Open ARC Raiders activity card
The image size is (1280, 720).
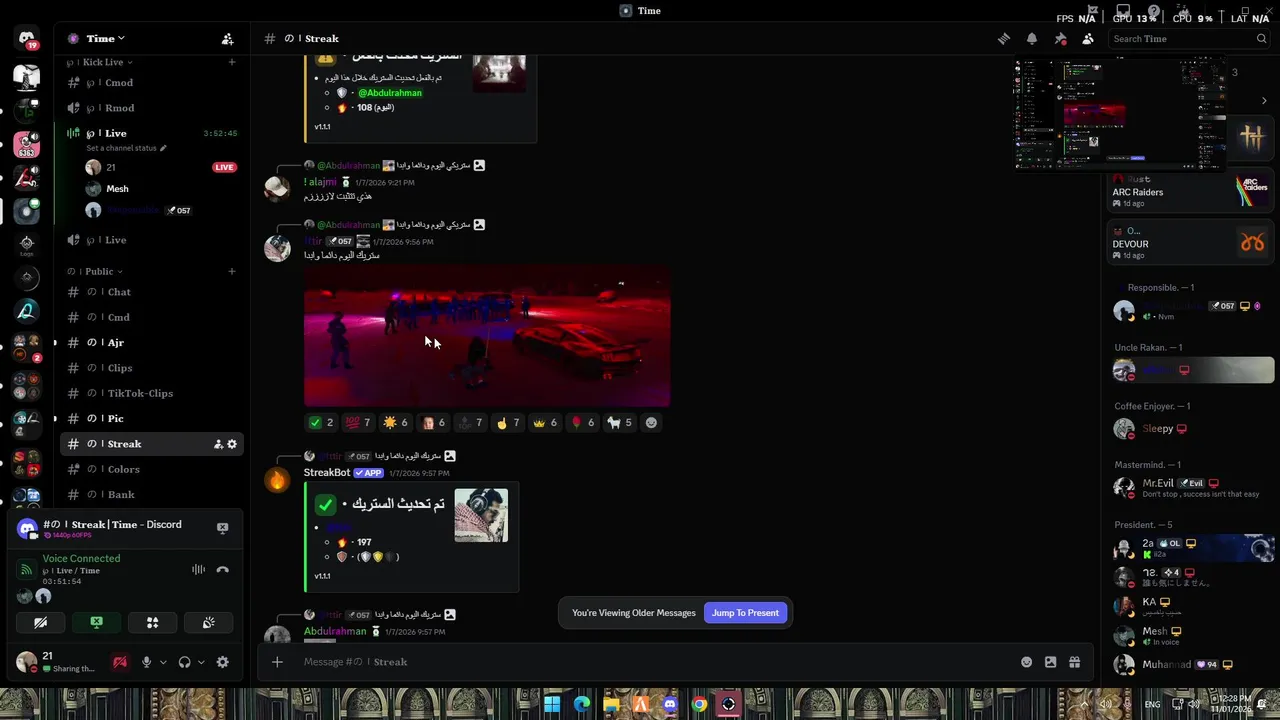1190,191
